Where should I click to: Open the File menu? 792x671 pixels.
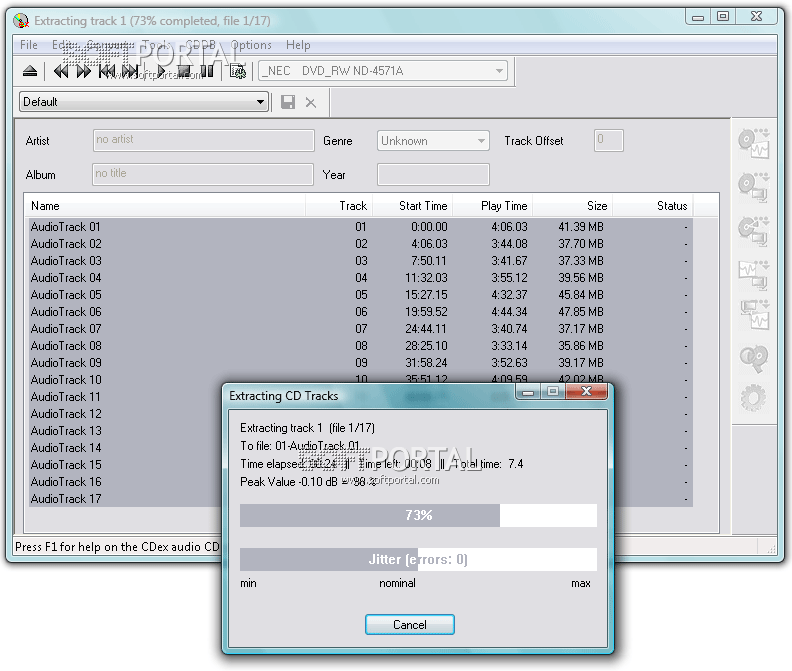pyautogui.click(x=29, y=45)
